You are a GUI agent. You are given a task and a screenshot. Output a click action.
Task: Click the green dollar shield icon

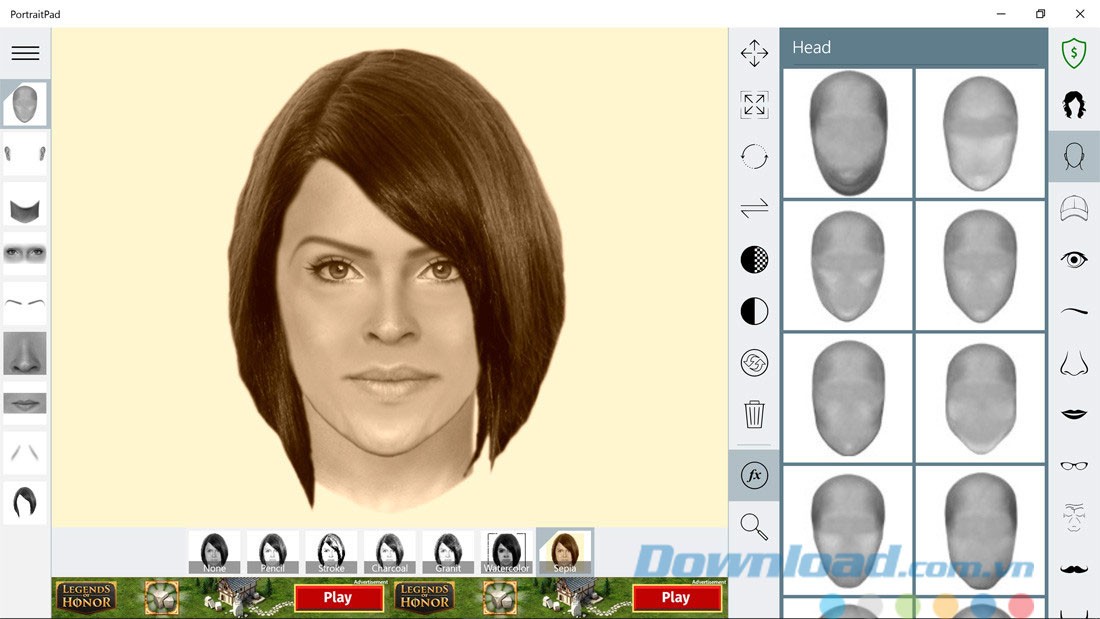1074,53
